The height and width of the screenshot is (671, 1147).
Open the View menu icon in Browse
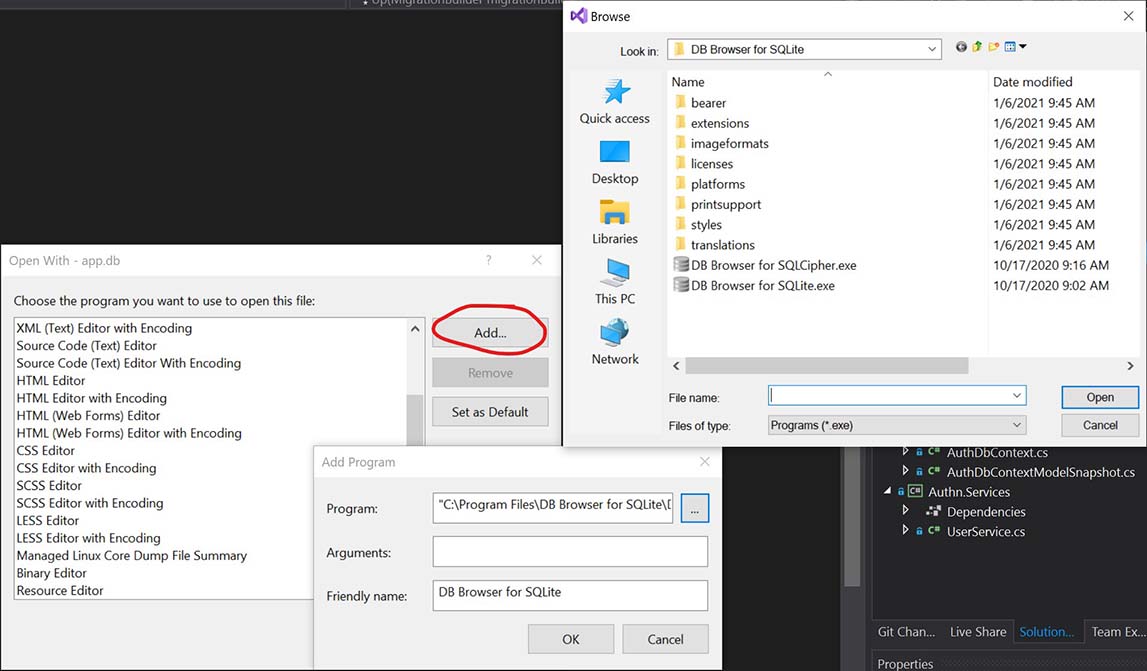coord(1015,47)
